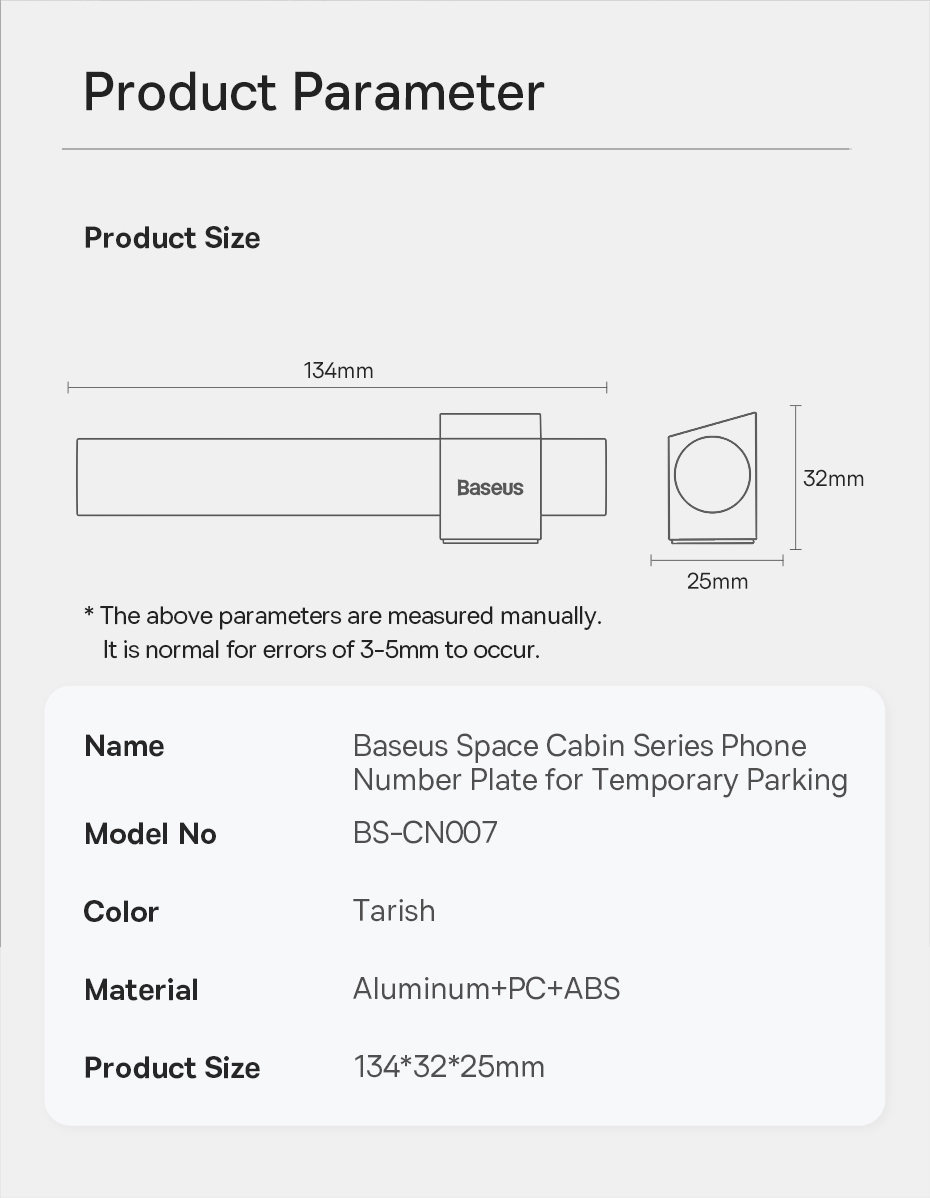Click the Baseus logo on the clip diagram

490,488
